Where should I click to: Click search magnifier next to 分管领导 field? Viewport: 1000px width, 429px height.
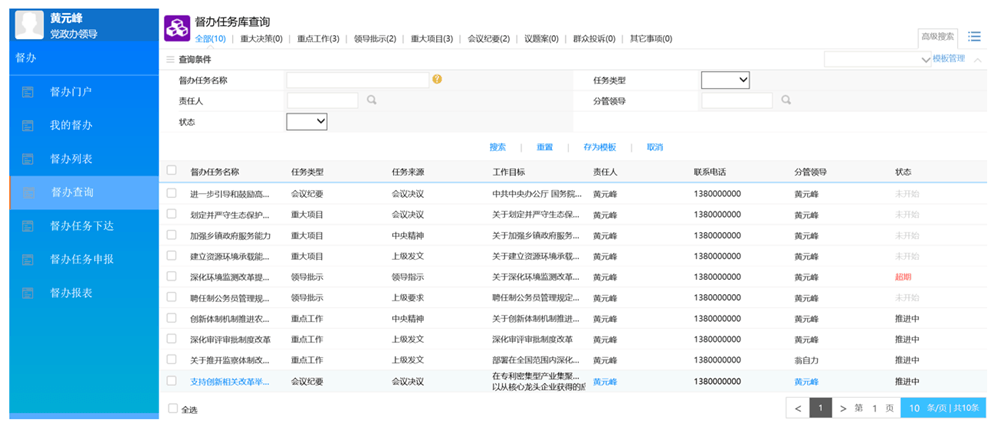[x=786, y=100]
